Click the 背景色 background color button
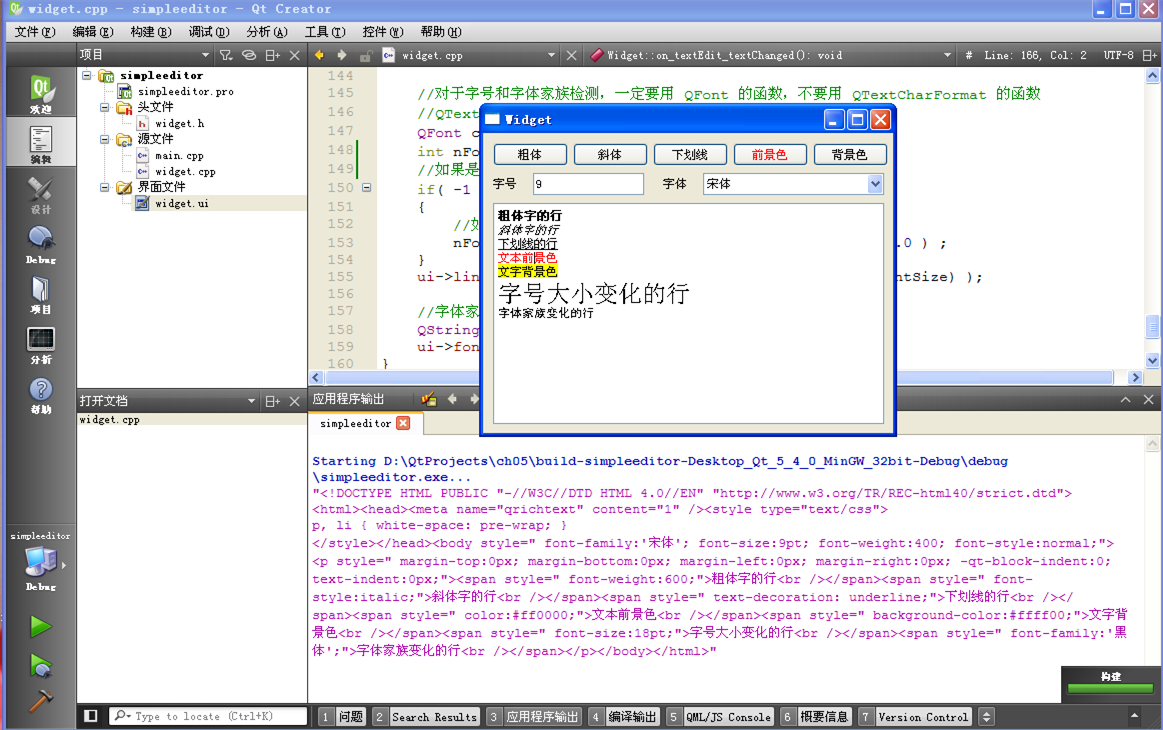Screen dimensions: 1163x730 point(850,154)
